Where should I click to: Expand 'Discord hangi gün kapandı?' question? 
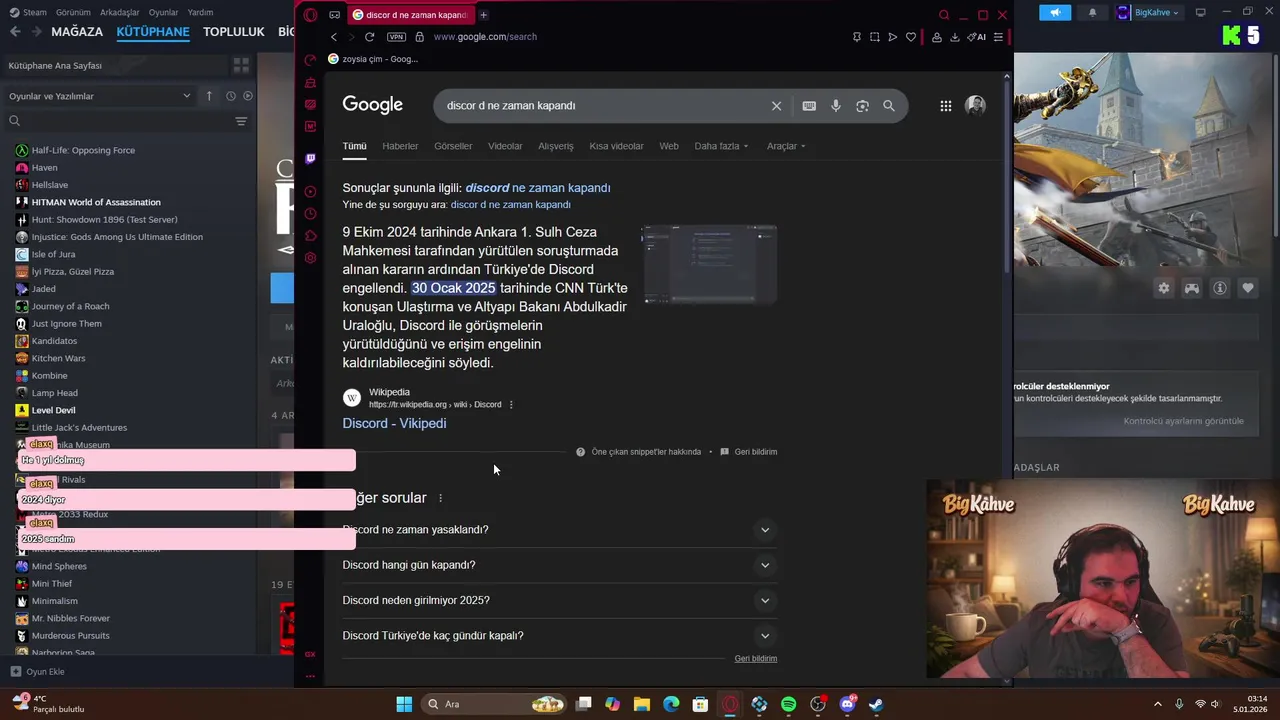click(x=559, y=565)
